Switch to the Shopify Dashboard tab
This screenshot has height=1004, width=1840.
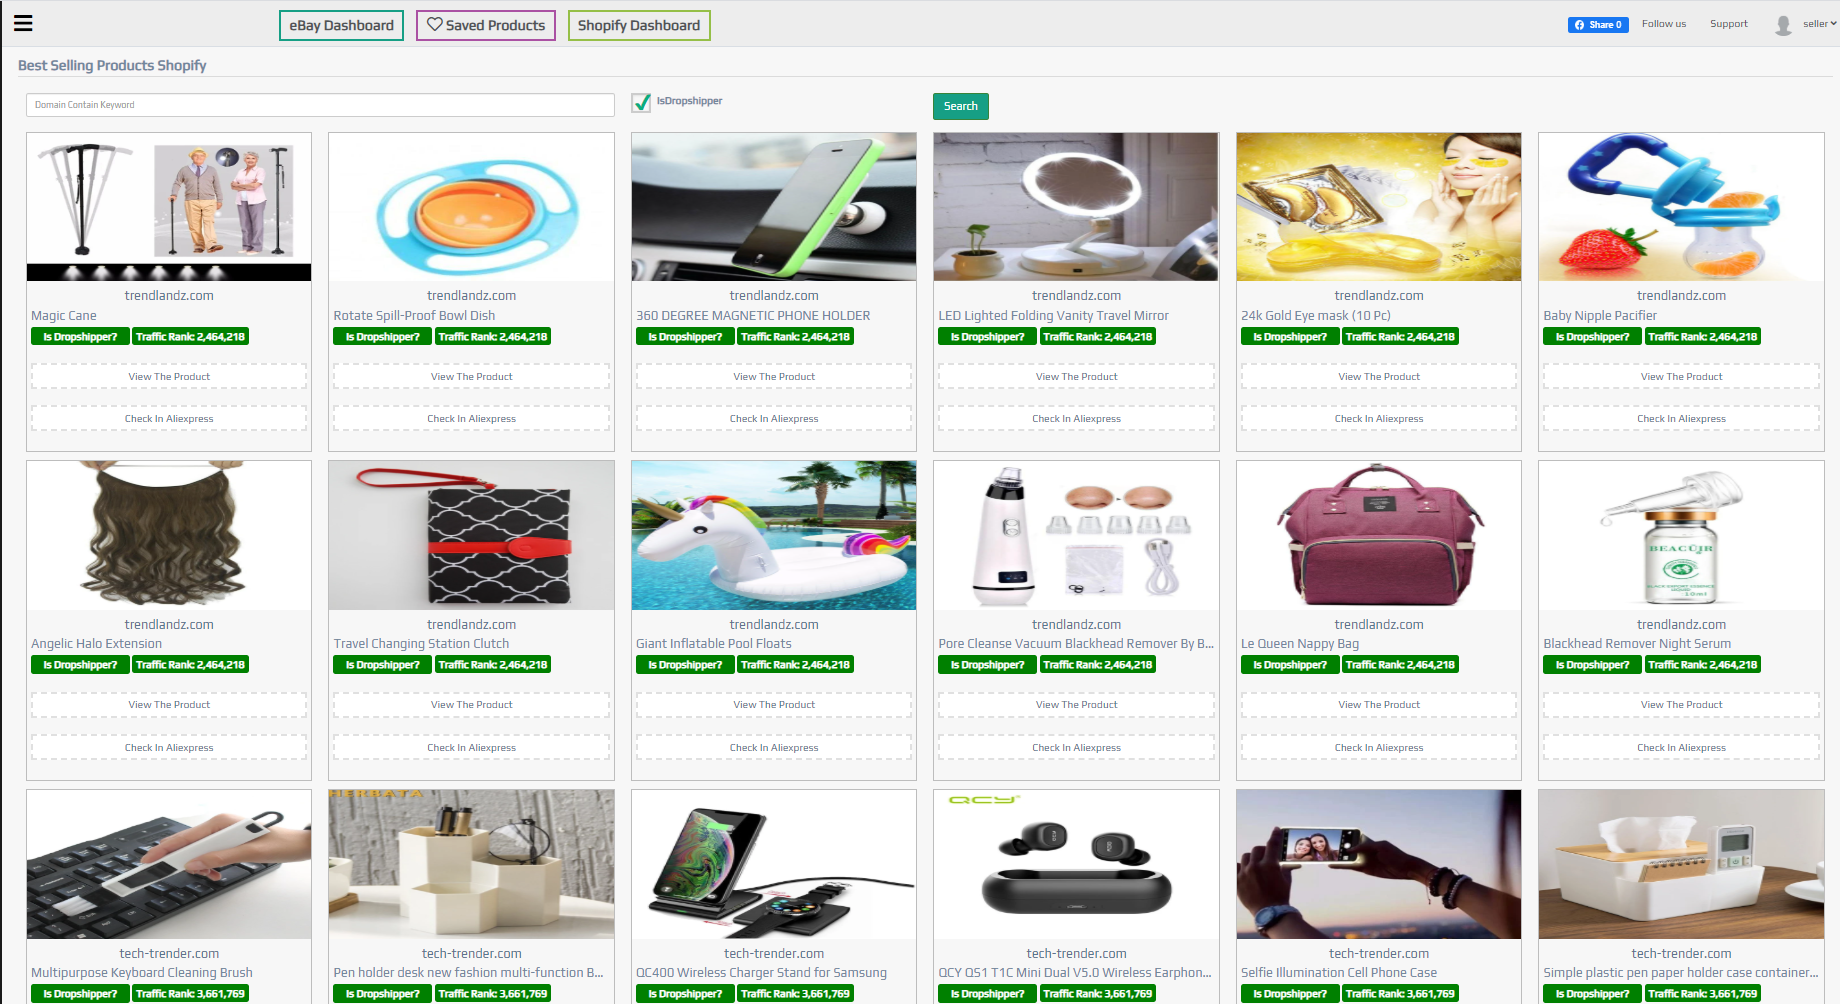pyautogui.click(x=639, y=25)
